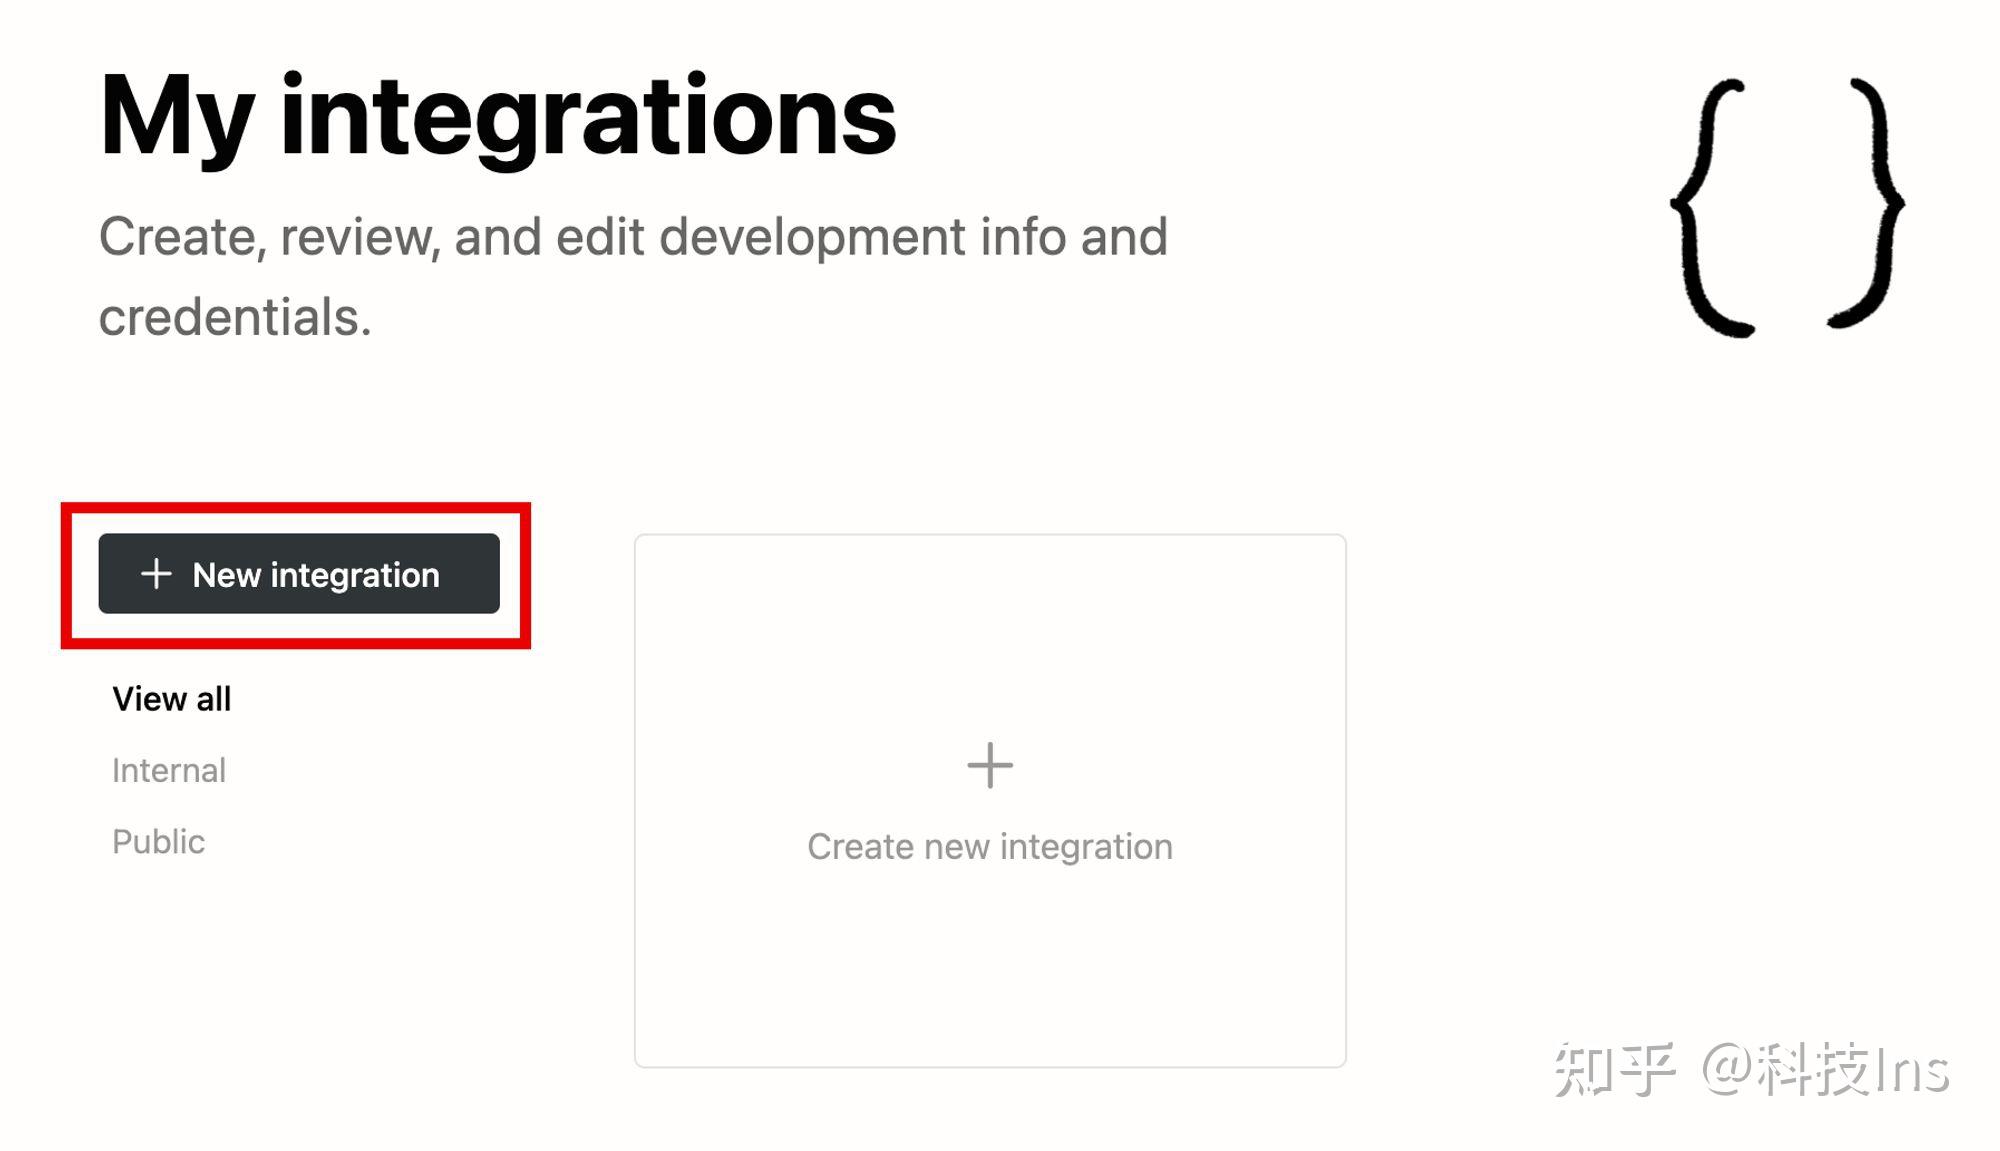Viewport: 2000px width, 1151px height.
Task: Click the plus icon in New integration button
Action: click(156, 574)
